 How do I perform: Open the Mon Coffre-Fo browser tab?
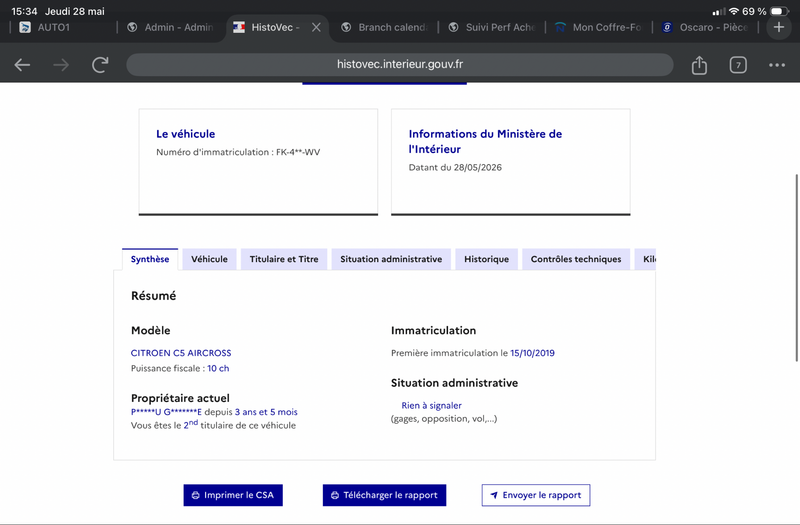(x=598, y=27)
